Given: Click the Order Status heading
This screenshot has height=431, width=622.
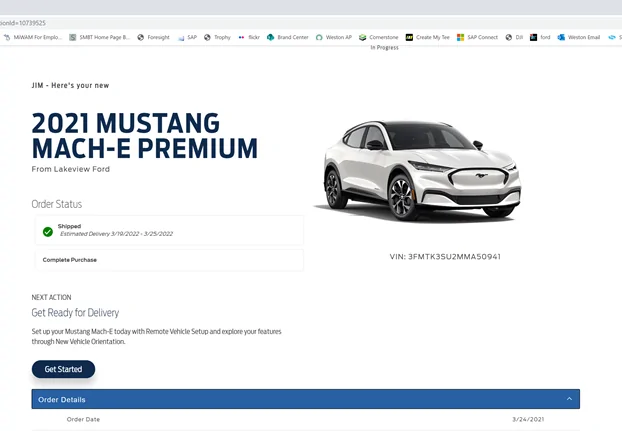Looking at the screenshot, I should click(57, 204).
